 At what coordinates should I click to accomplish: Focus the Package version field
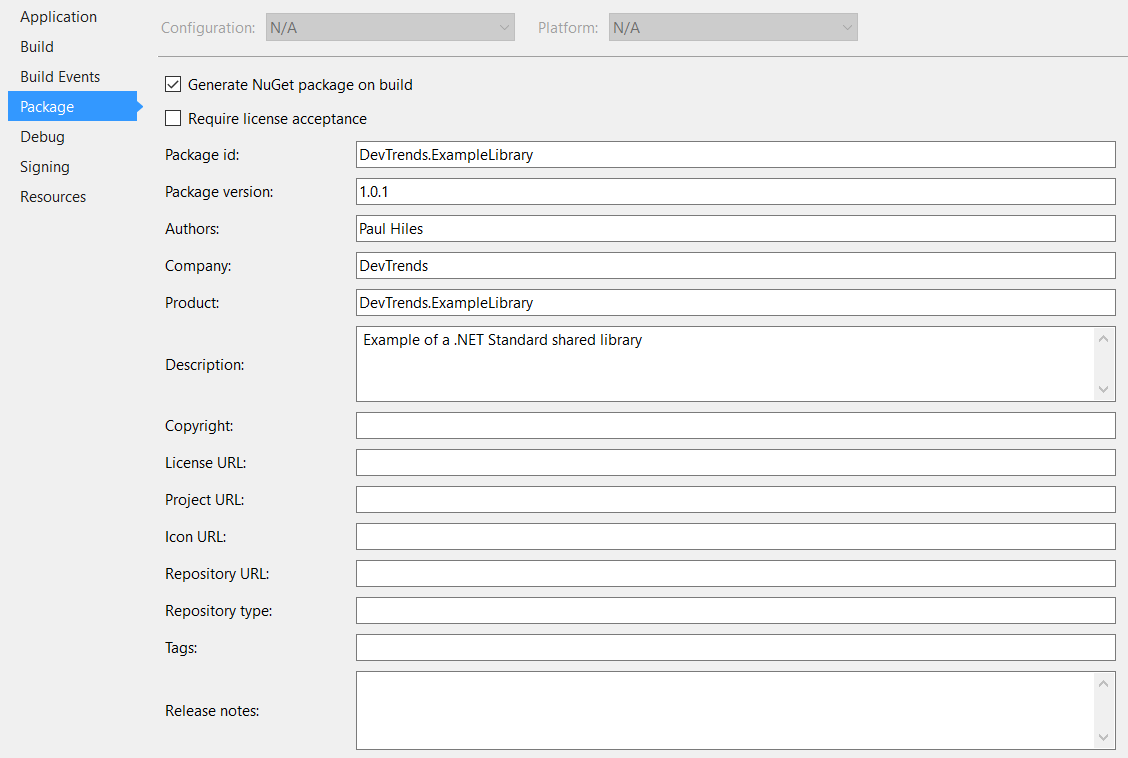point(735,191)
